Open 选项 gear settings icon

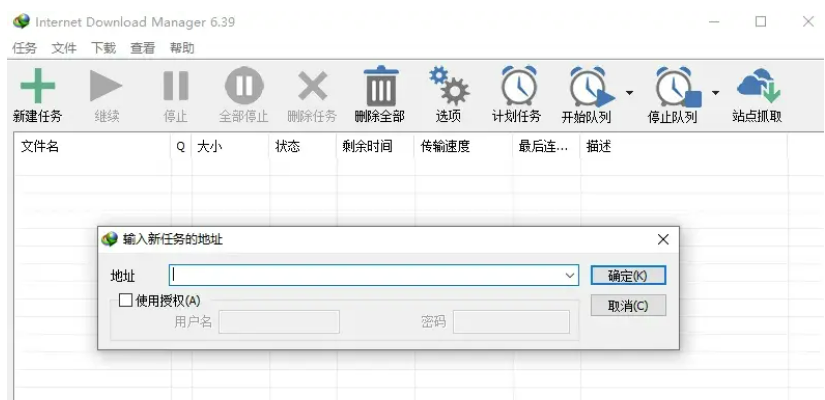point(448,86)
